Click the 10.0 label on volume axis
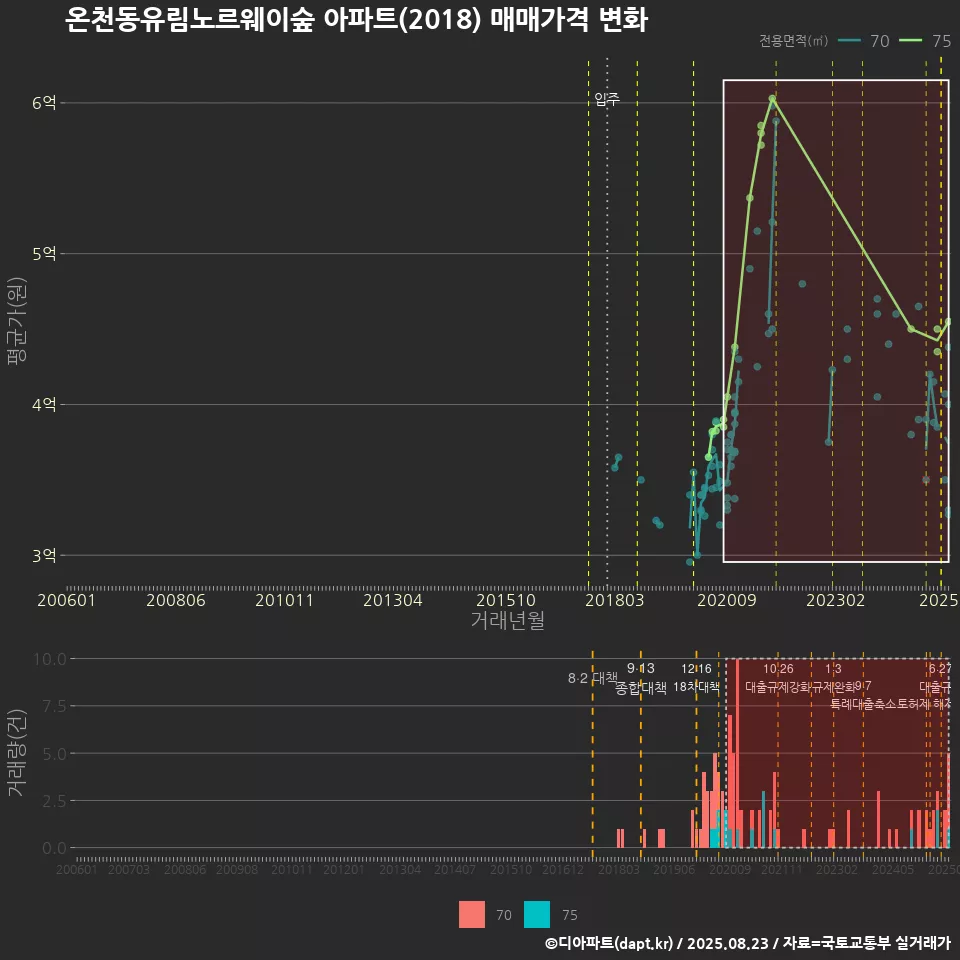960x960 pixels. [50, 659]
